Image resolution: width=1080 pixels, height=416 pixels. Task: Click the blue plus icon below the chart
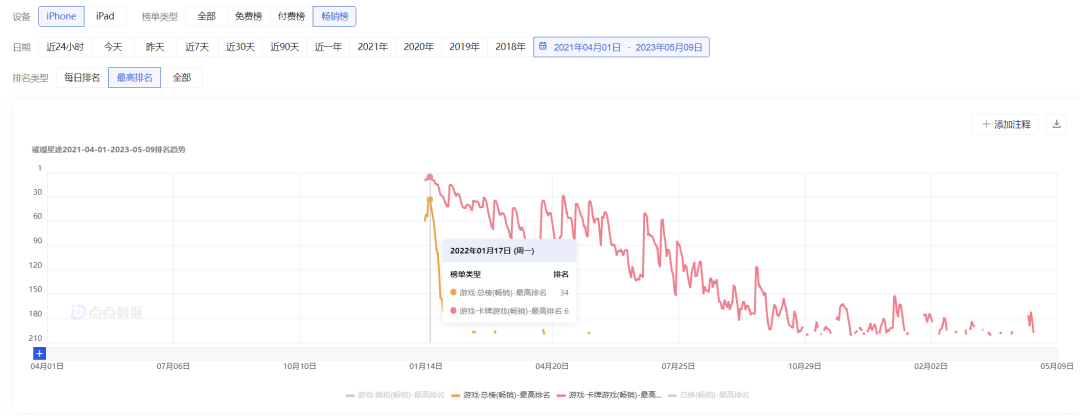[39, 353]
